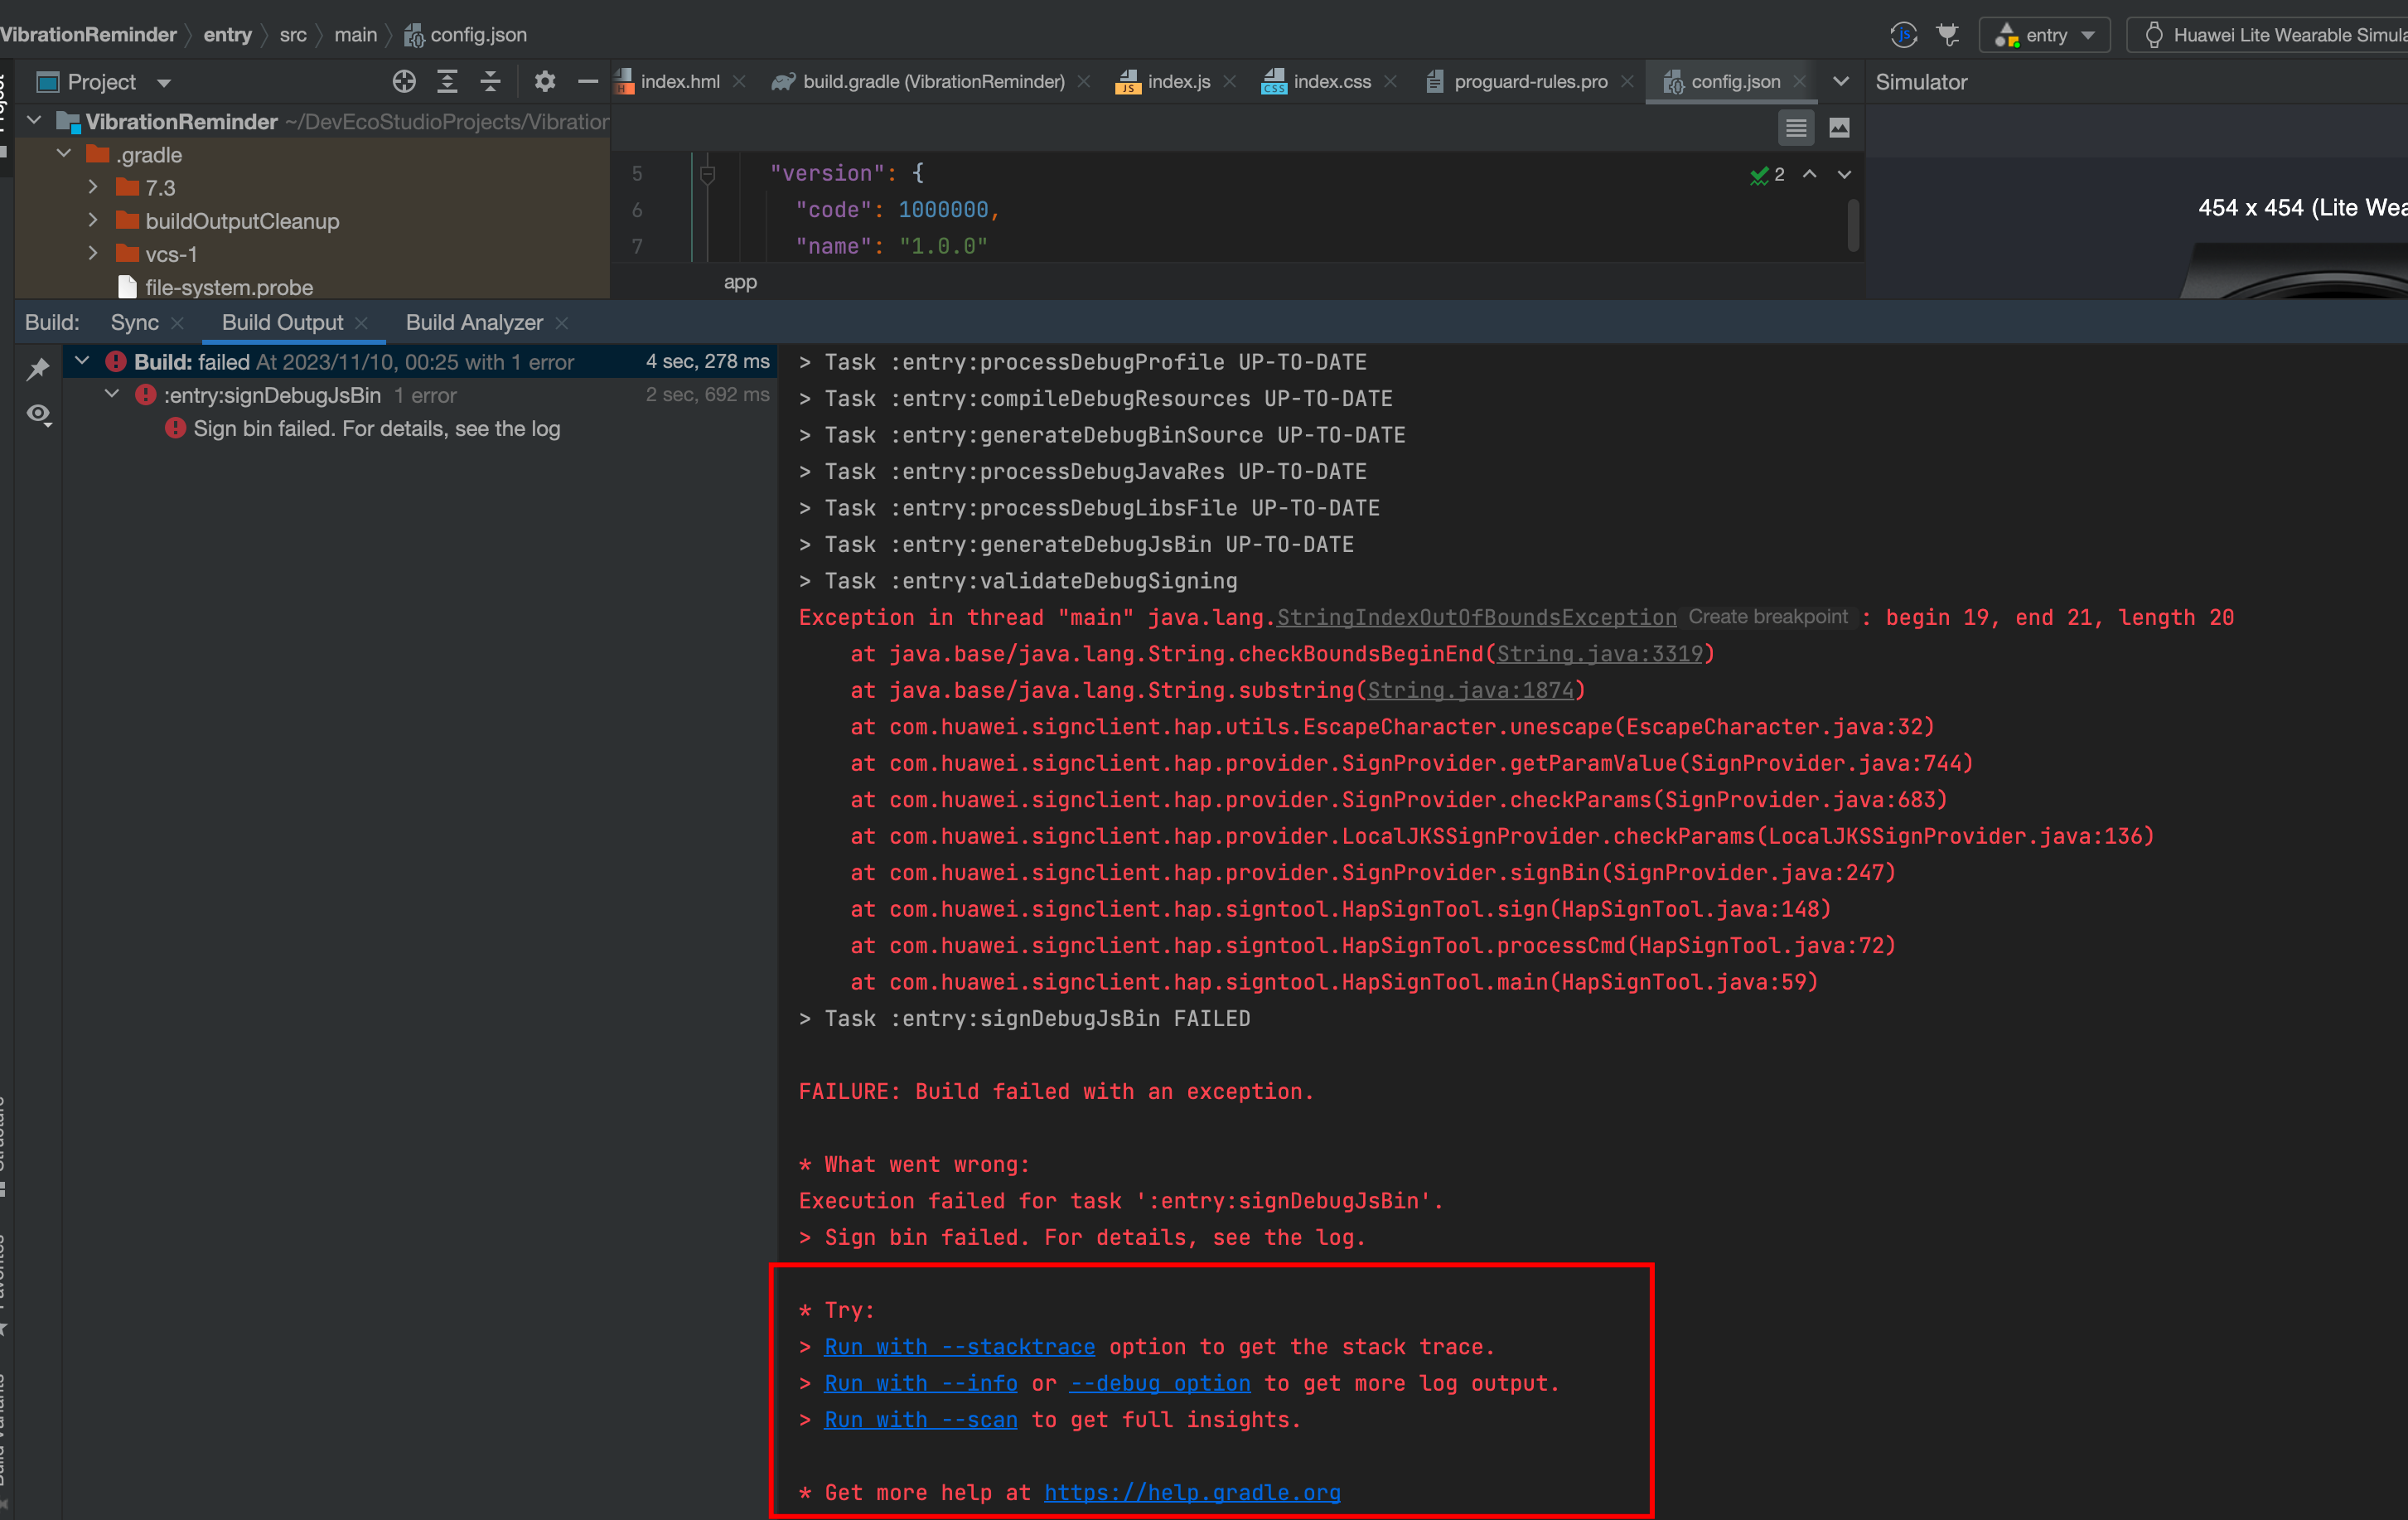The height and width of the screenshot is (1520, 2408).
Task: Open String.java:1874 stack trace link
Action: pyautogui.click(x=1470, y=690)
